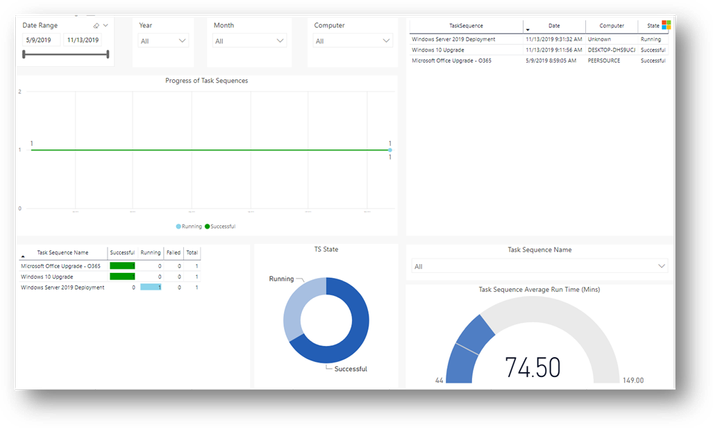This screenshot has height=428, width=713.
Task: Click the Running state cell in top table
Action: click(651, 39)
